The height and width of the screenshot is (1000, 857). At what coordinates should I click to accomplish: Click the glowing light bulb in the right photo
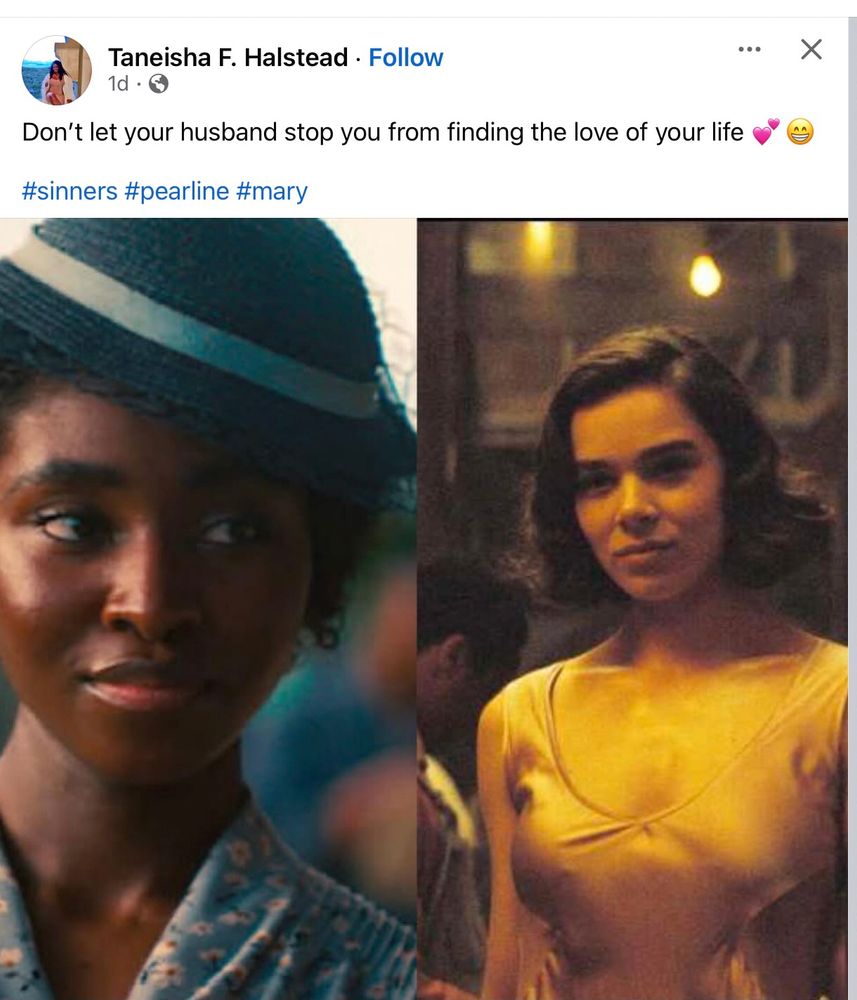705,276
